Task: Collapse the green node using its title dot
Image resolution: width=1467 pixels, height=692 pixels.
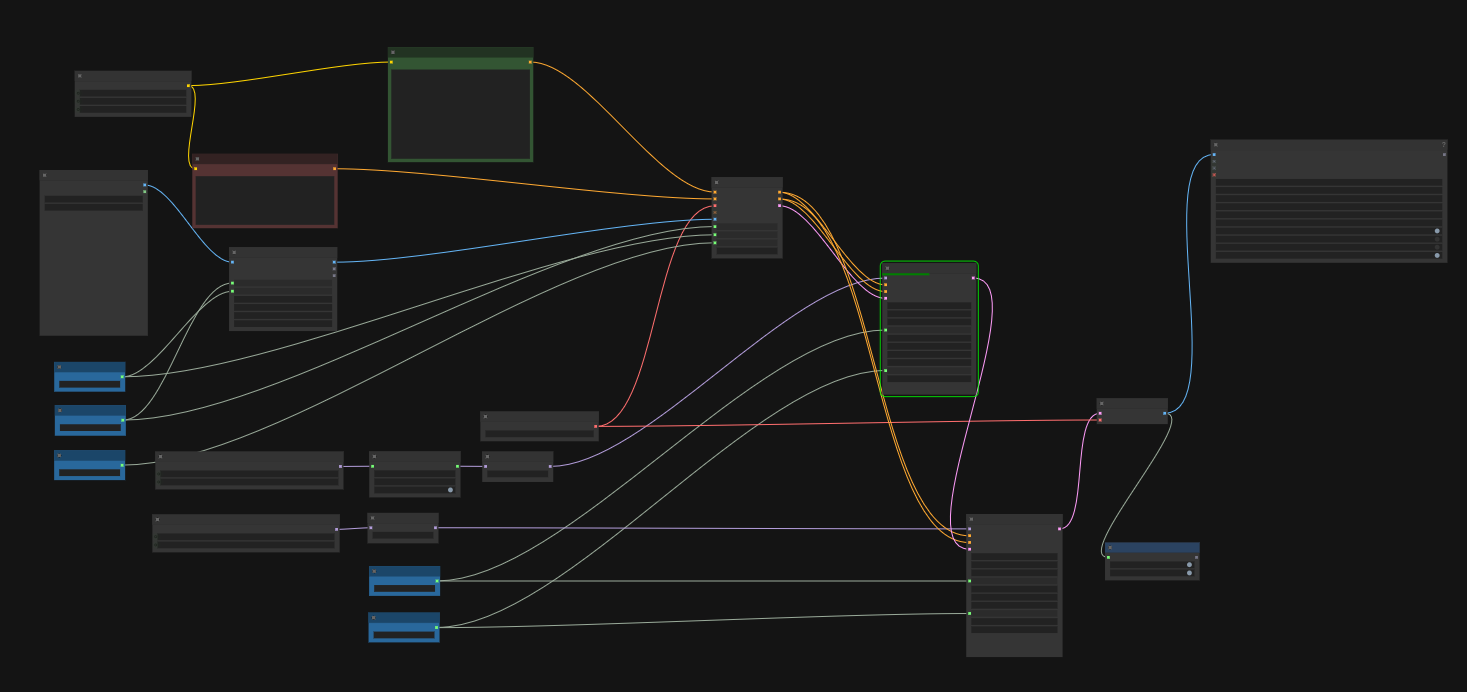Action: (x=393, y=53)
